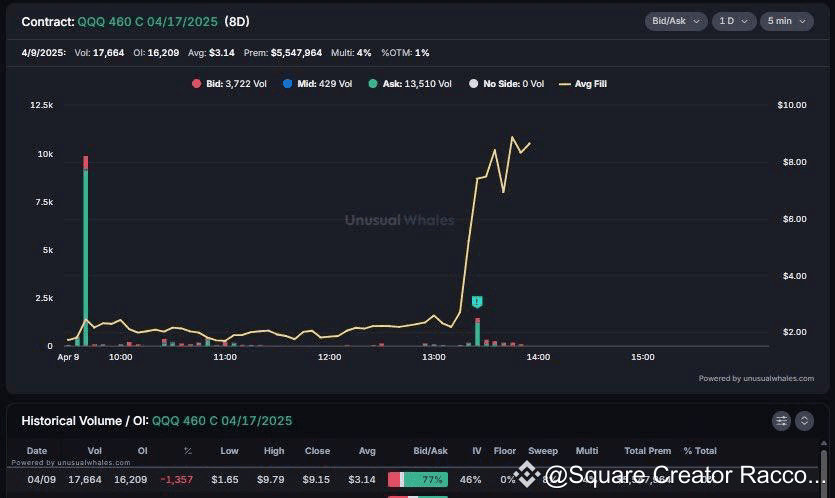
Task: Open the Bid/Ask view dropdown
Action: point(676,21)
